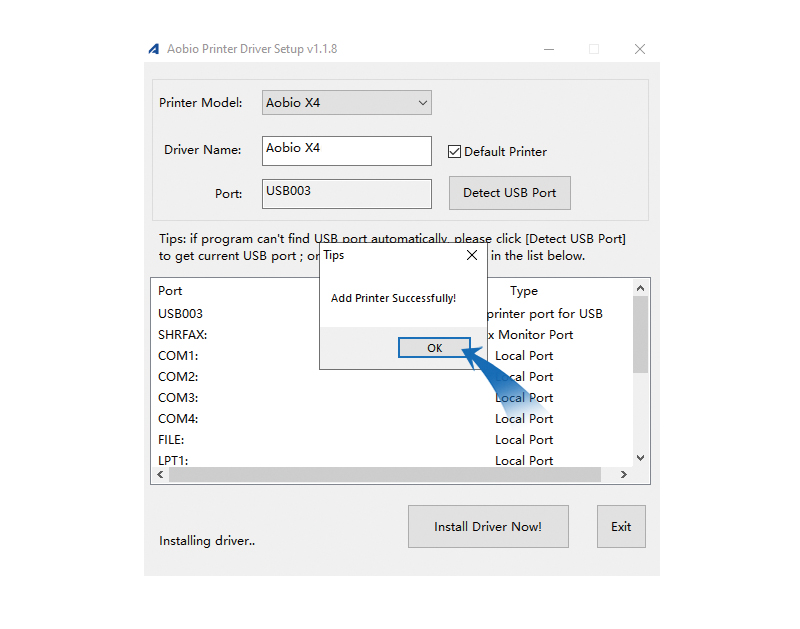The width and height of the screenshot is (800, 629).
Task: Click Local Port cell in COM4: row
Action: coord(524,419)
